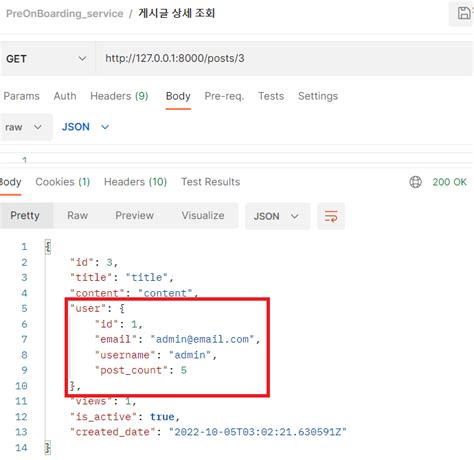Switch to the Params tab

point(21,96)
